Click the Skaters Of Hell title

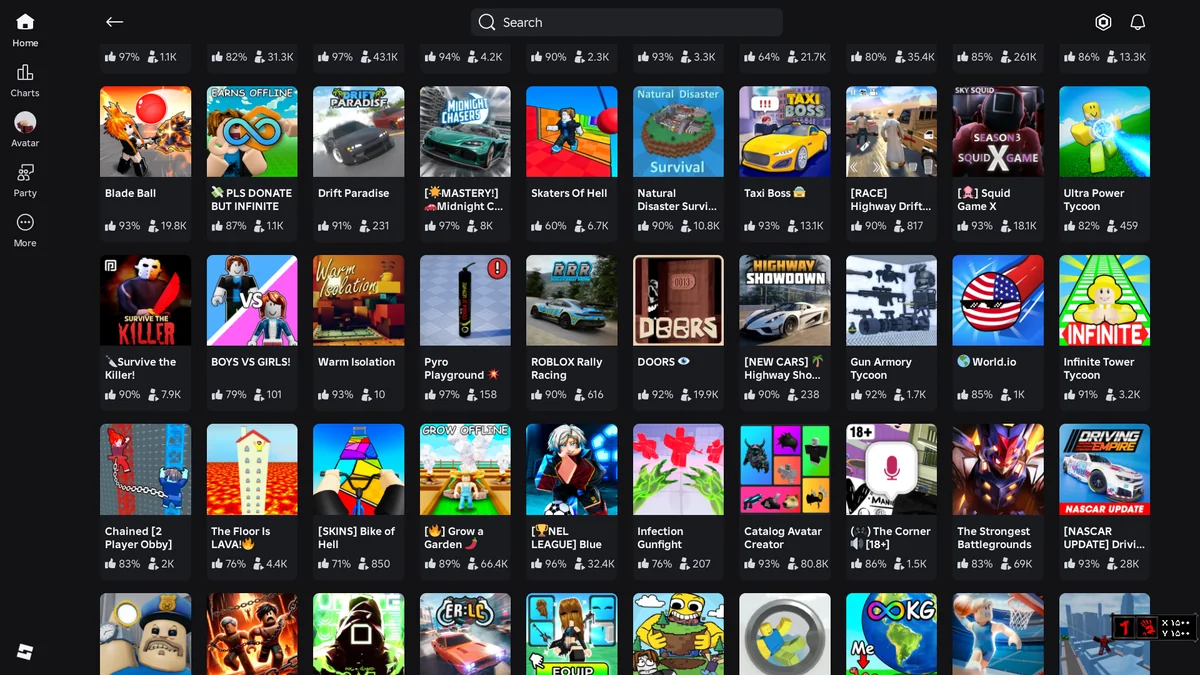click(x=569, y=193)
